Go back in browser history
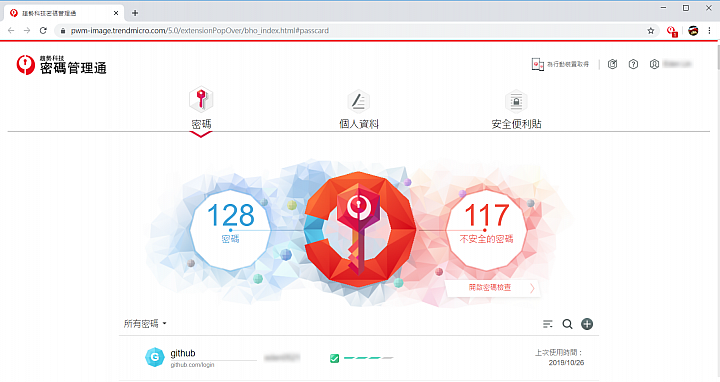This screenshot has height=382, width=720. point(11,30)
